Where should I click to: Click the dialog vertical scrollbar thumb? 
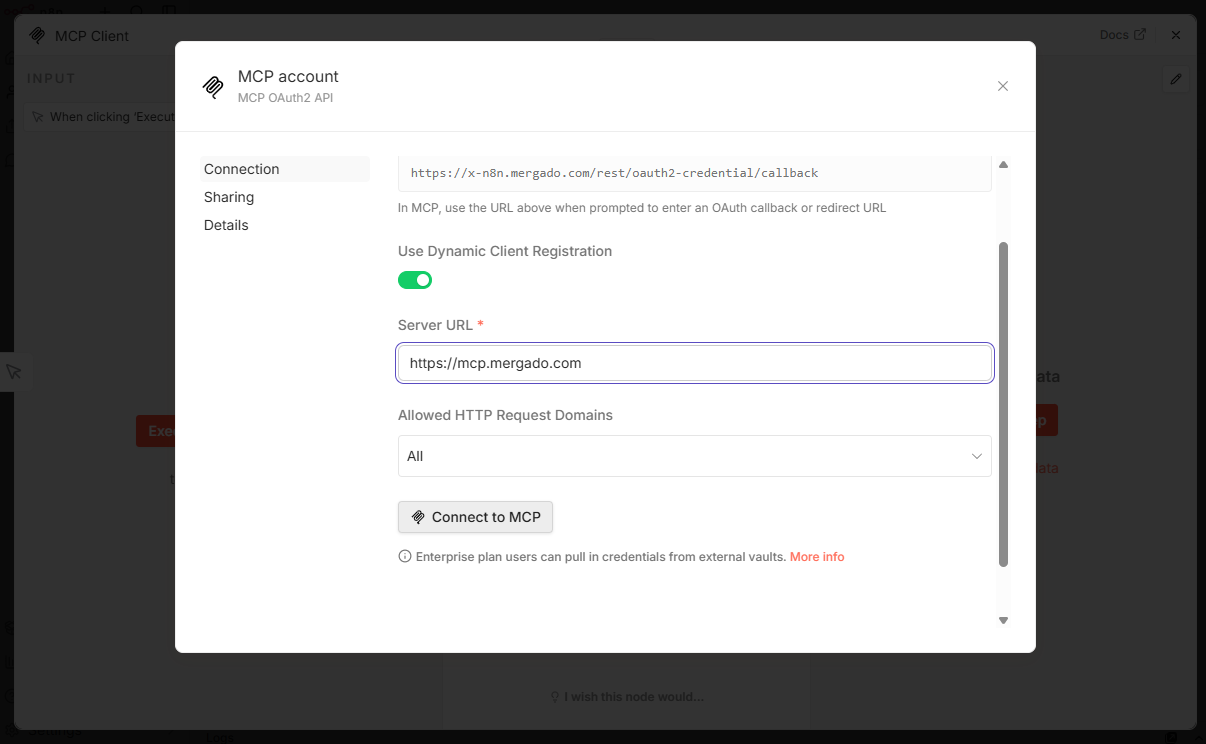click(1003, 404)
